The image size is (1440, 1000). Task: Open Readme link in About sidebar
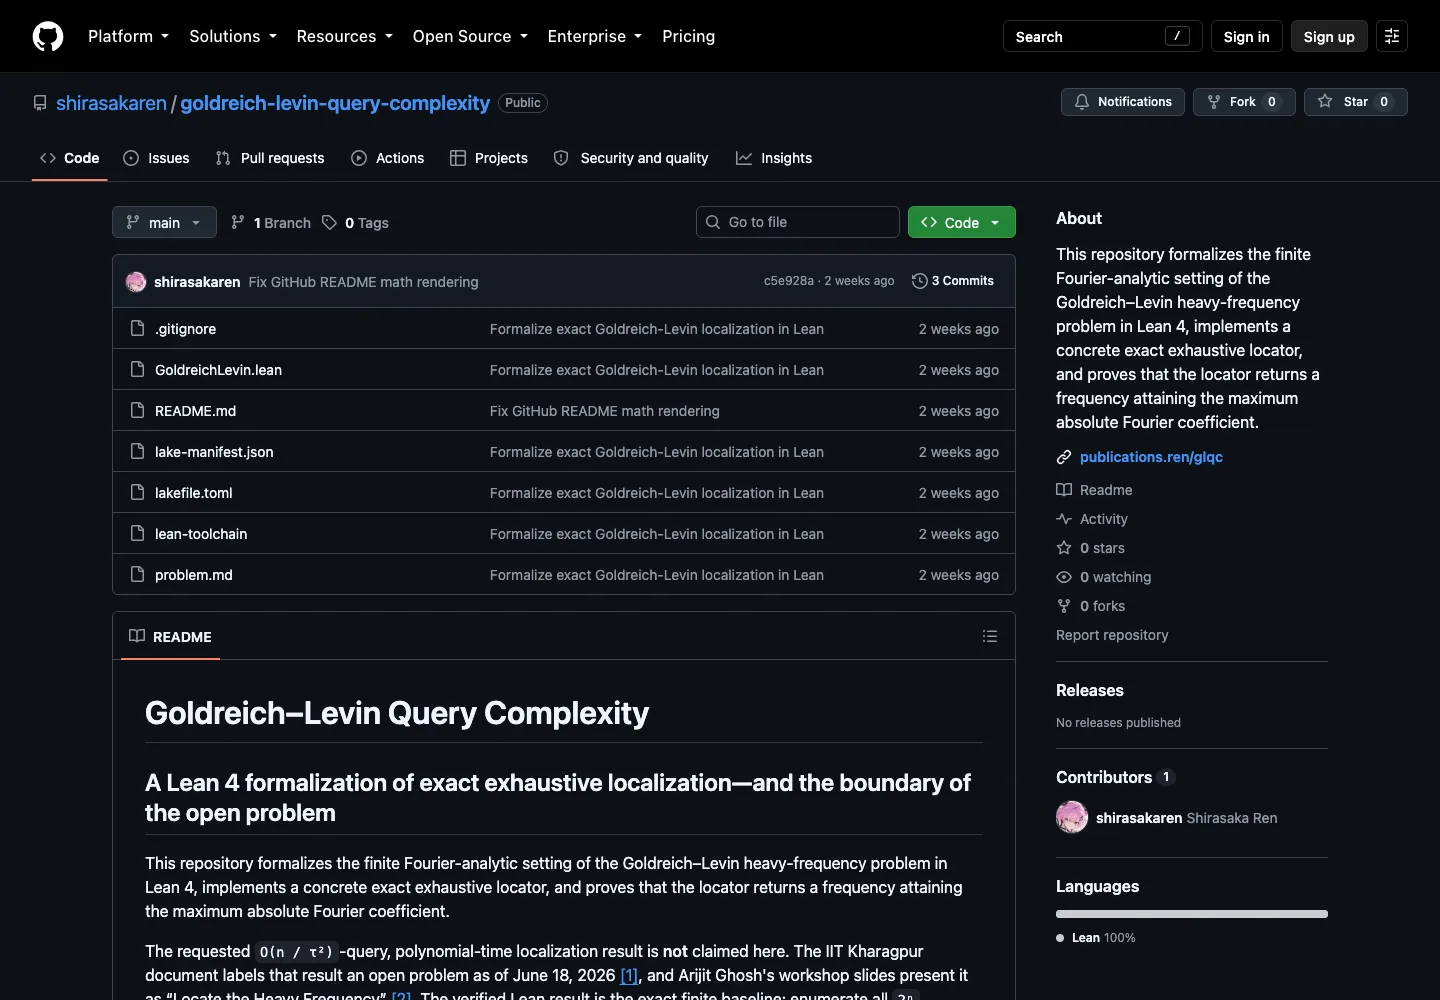click(x=1094, y=490)
